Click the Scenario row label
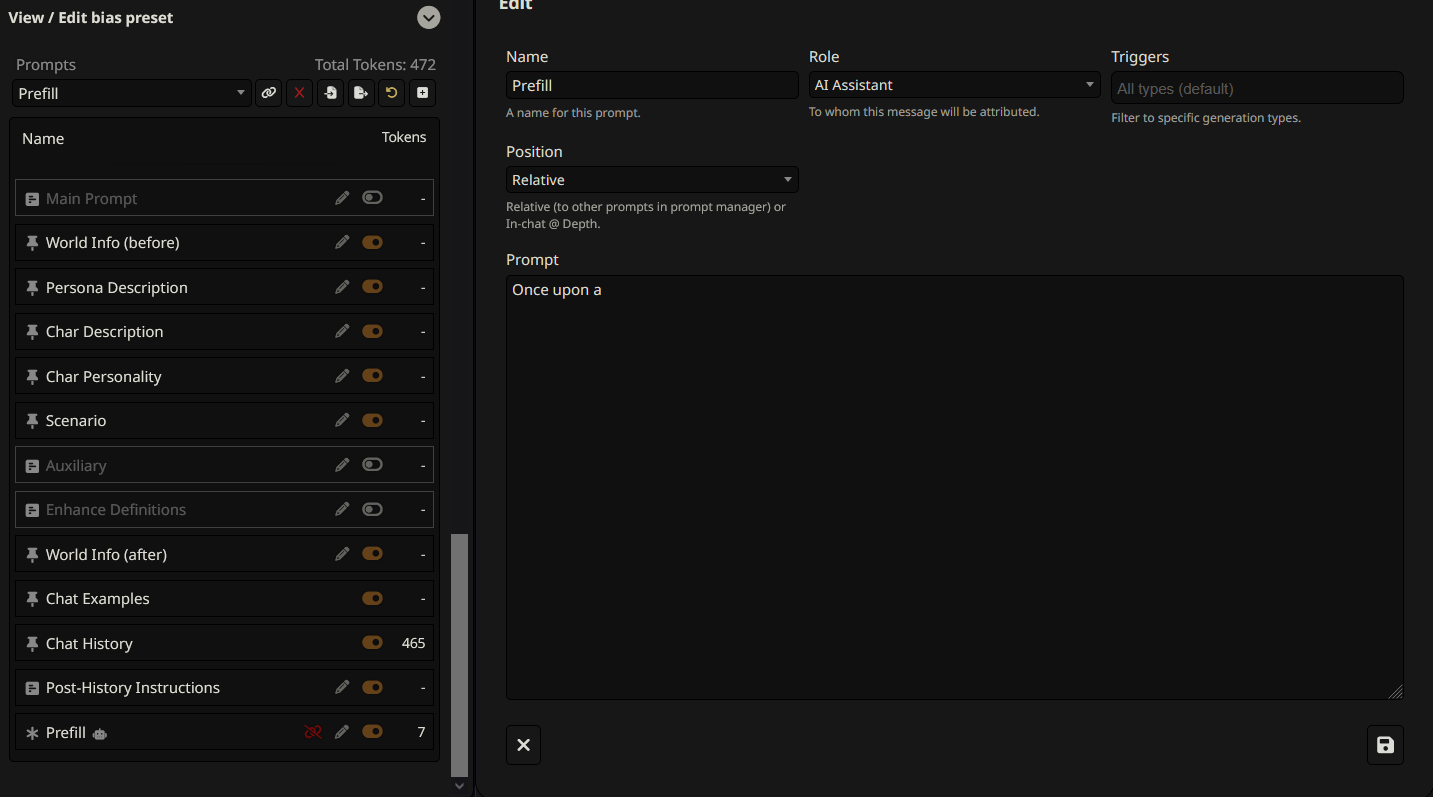The height and width of the screenshot is (797, 1433). tap(76, 420)
